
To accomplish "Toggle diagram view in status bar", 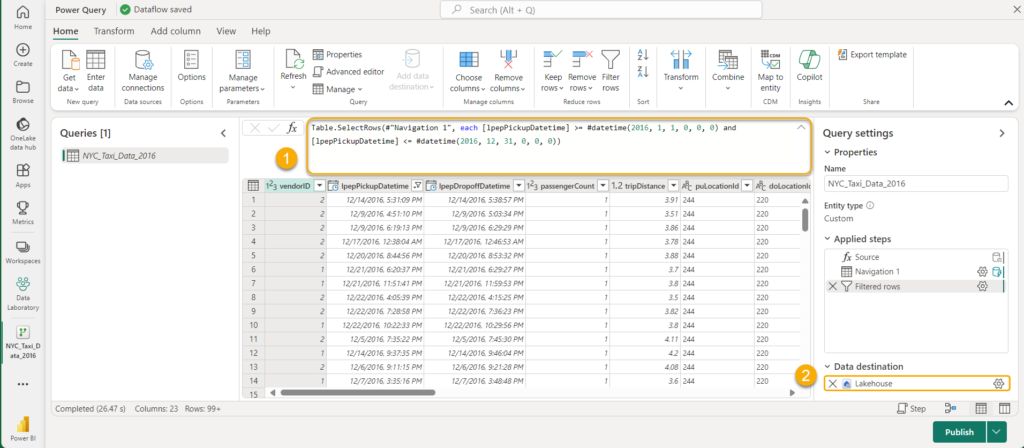I will [x=949, y=409].
